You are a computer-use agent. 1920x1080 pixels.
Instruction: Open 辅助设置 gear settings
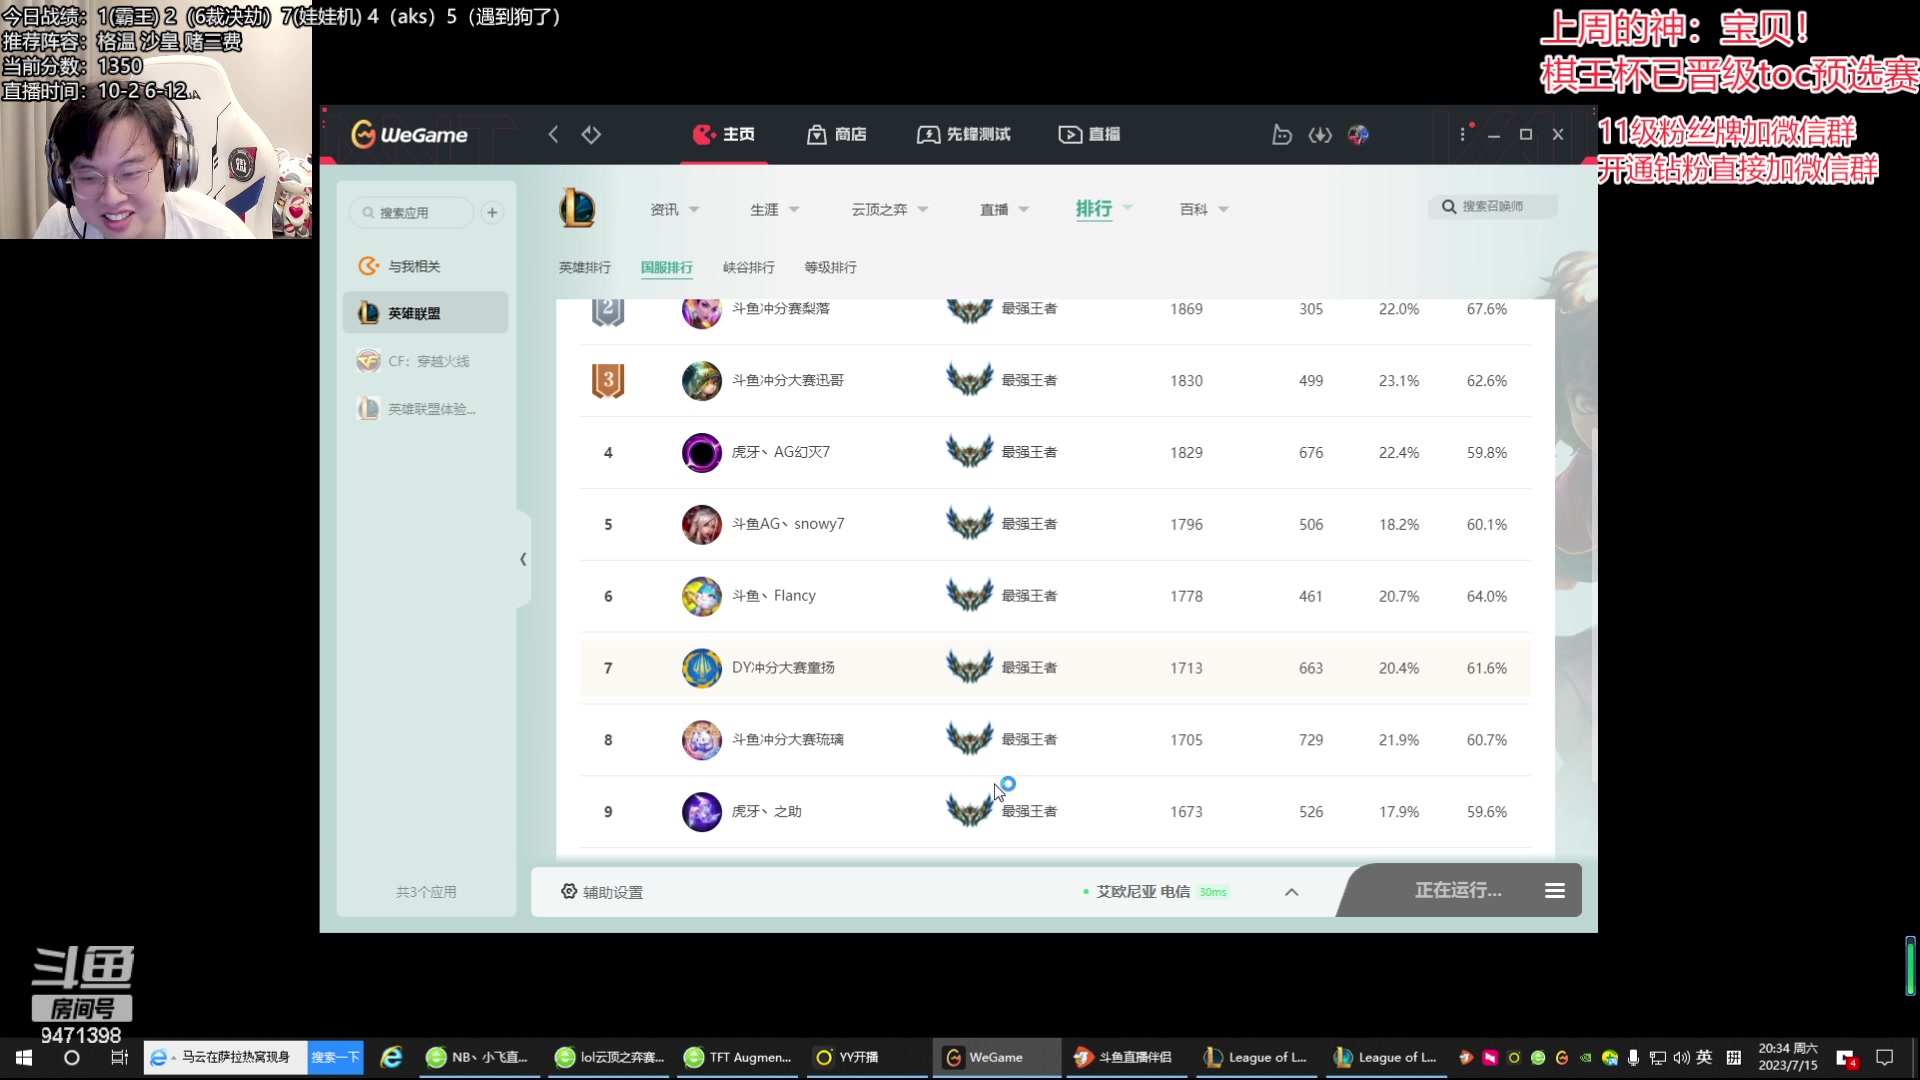[x=602, y=891]
